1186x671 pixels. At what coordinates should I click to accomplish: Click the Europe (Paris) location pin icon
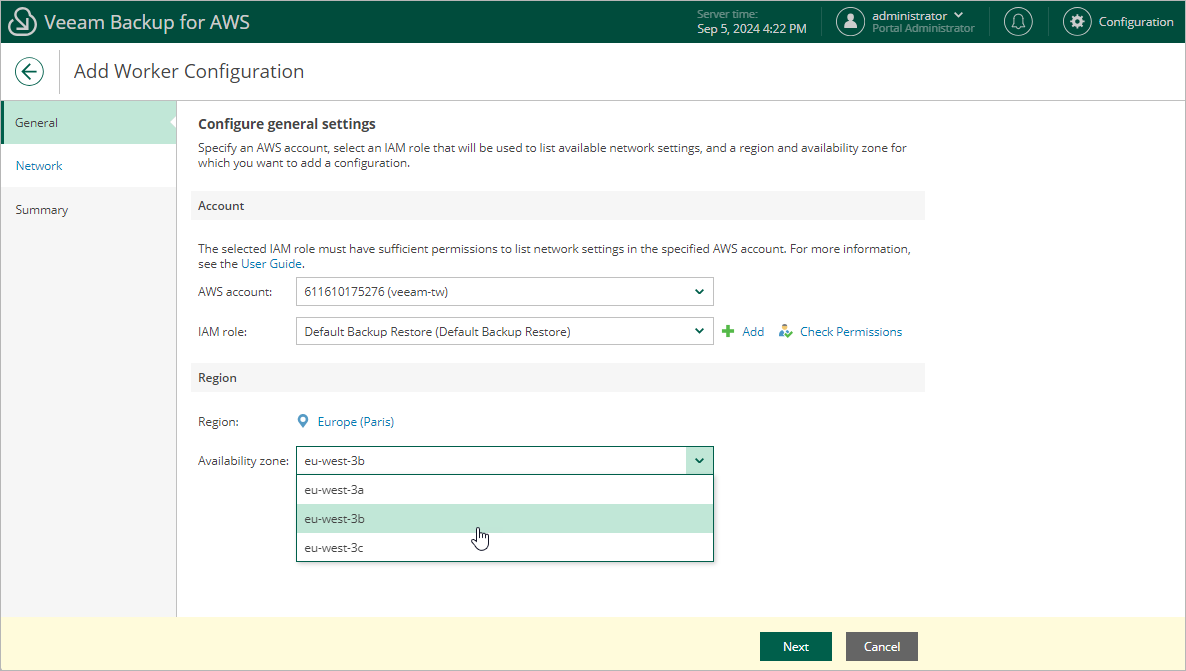[x=303, y=422]
